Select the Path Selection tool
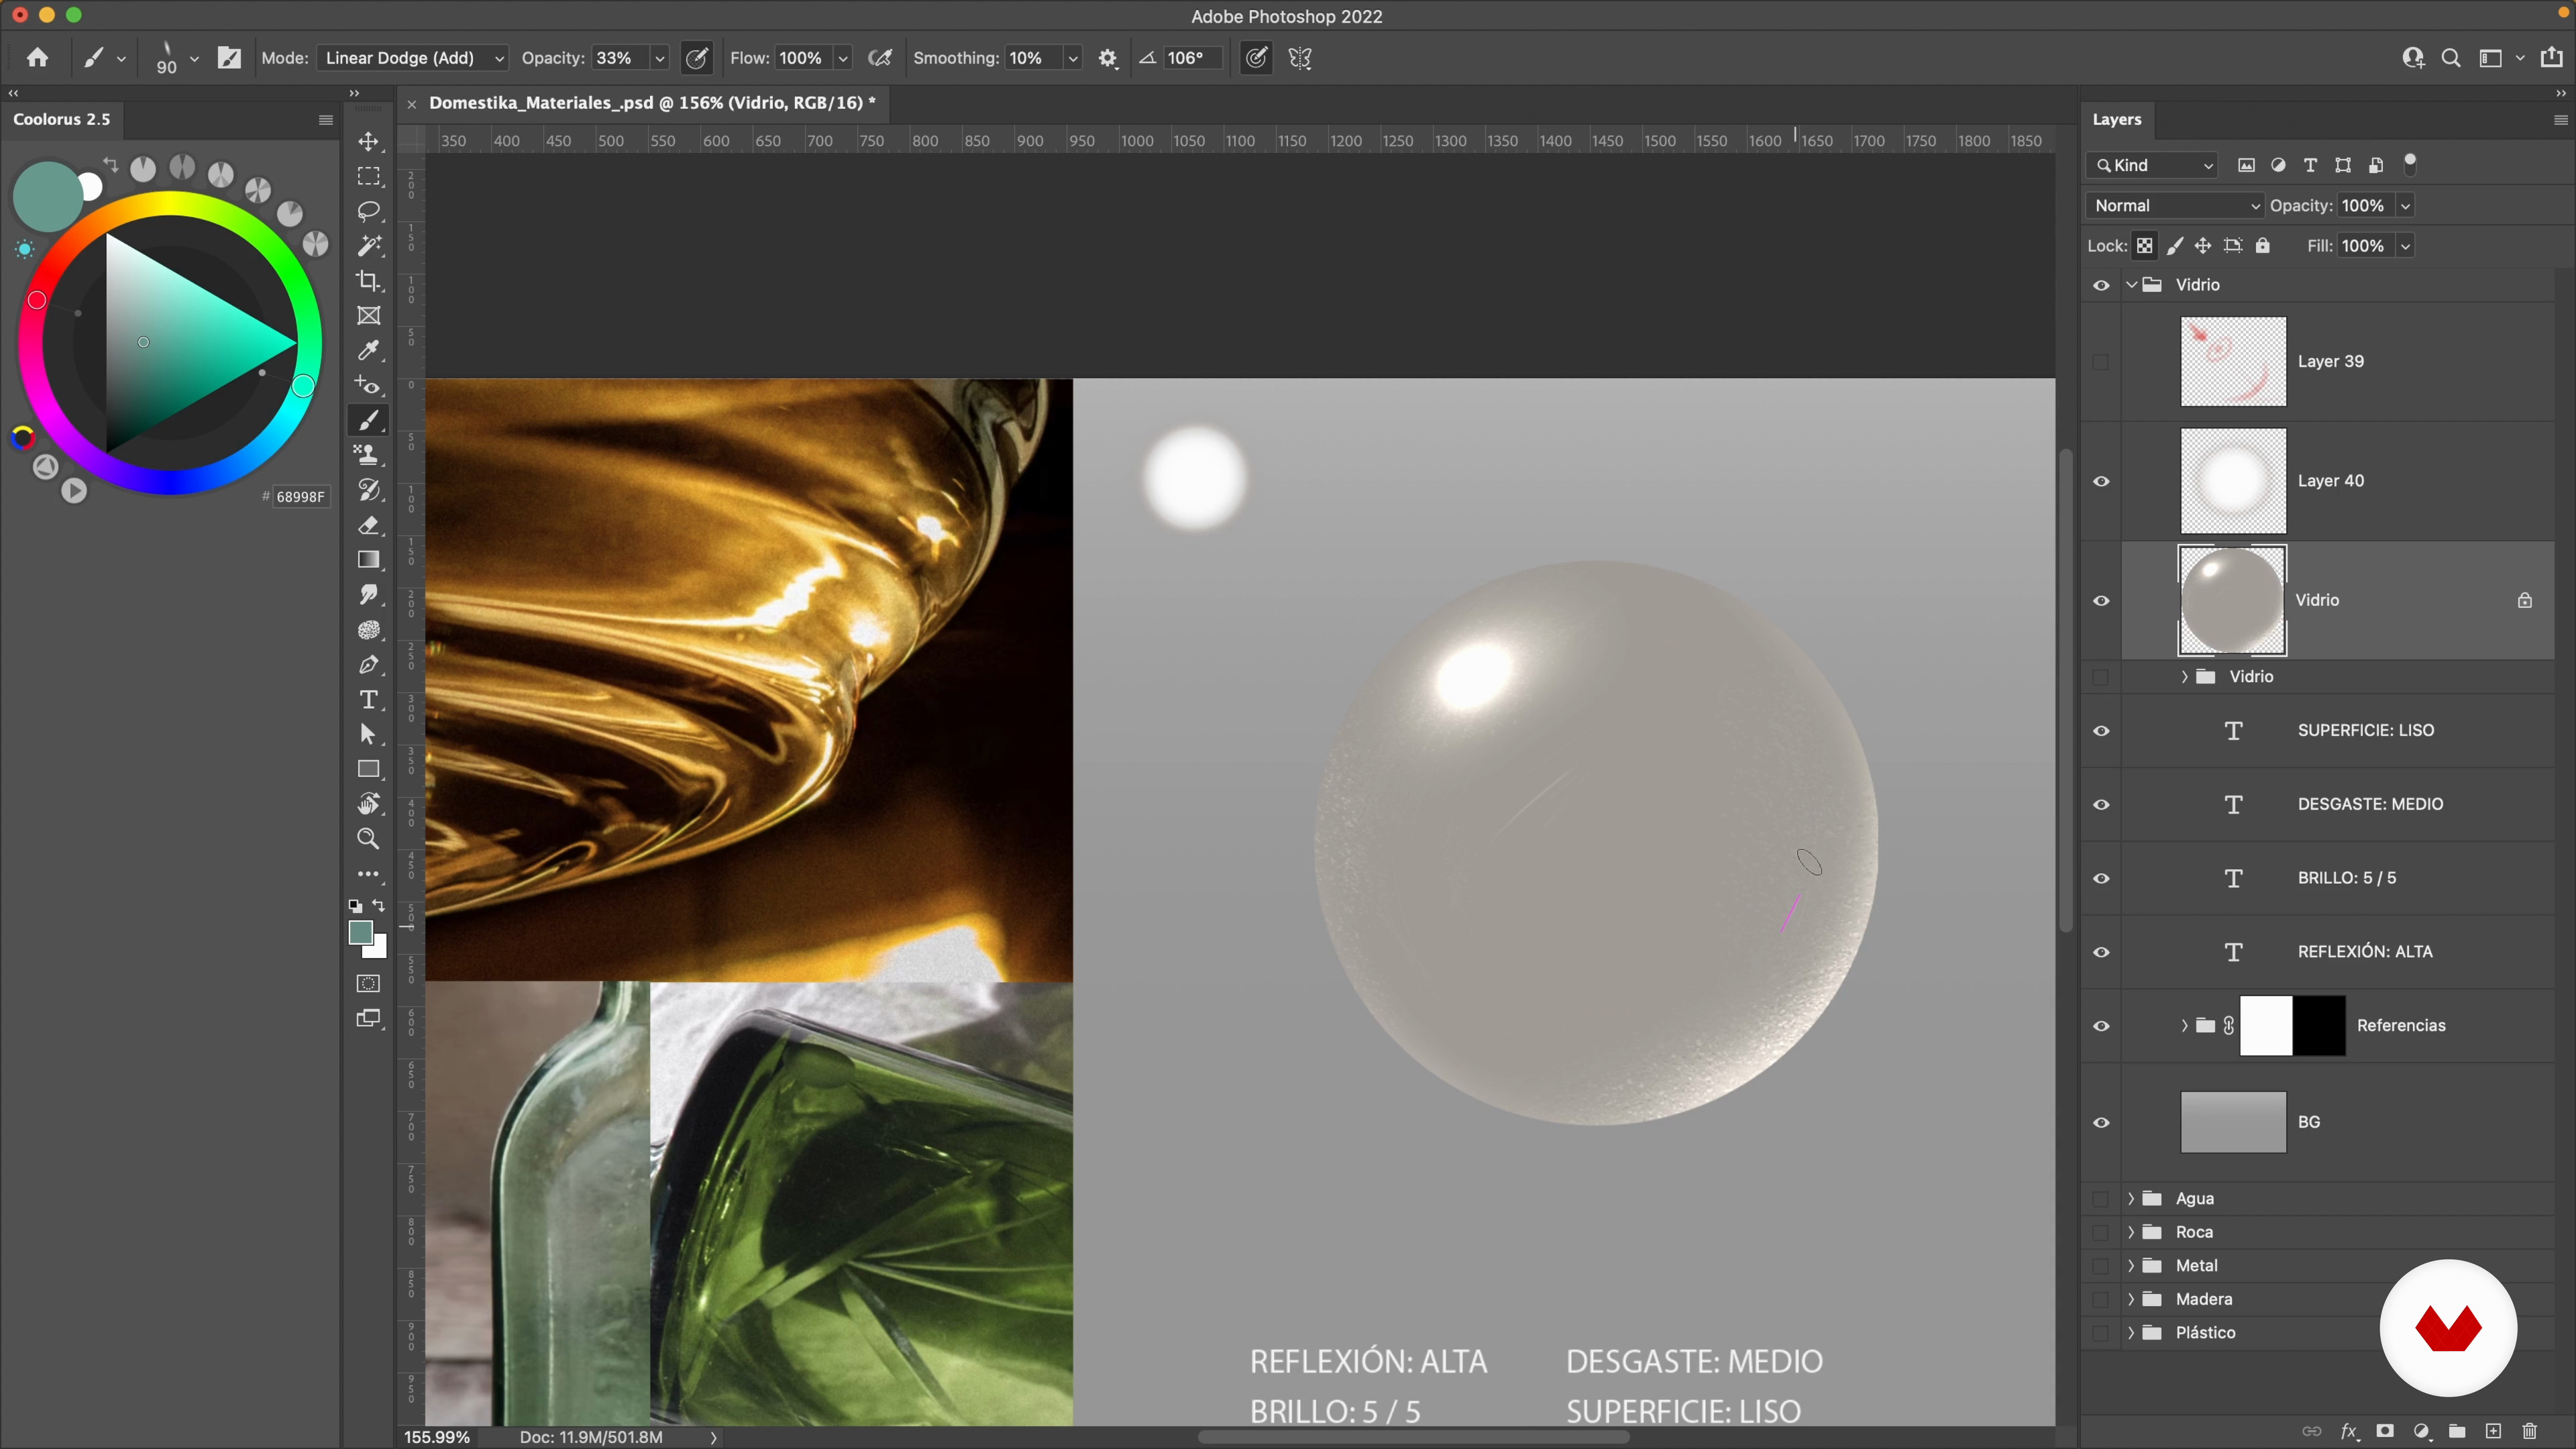Image resolution: width=2576 pixels, height=1449 pixels. (369, 735)
